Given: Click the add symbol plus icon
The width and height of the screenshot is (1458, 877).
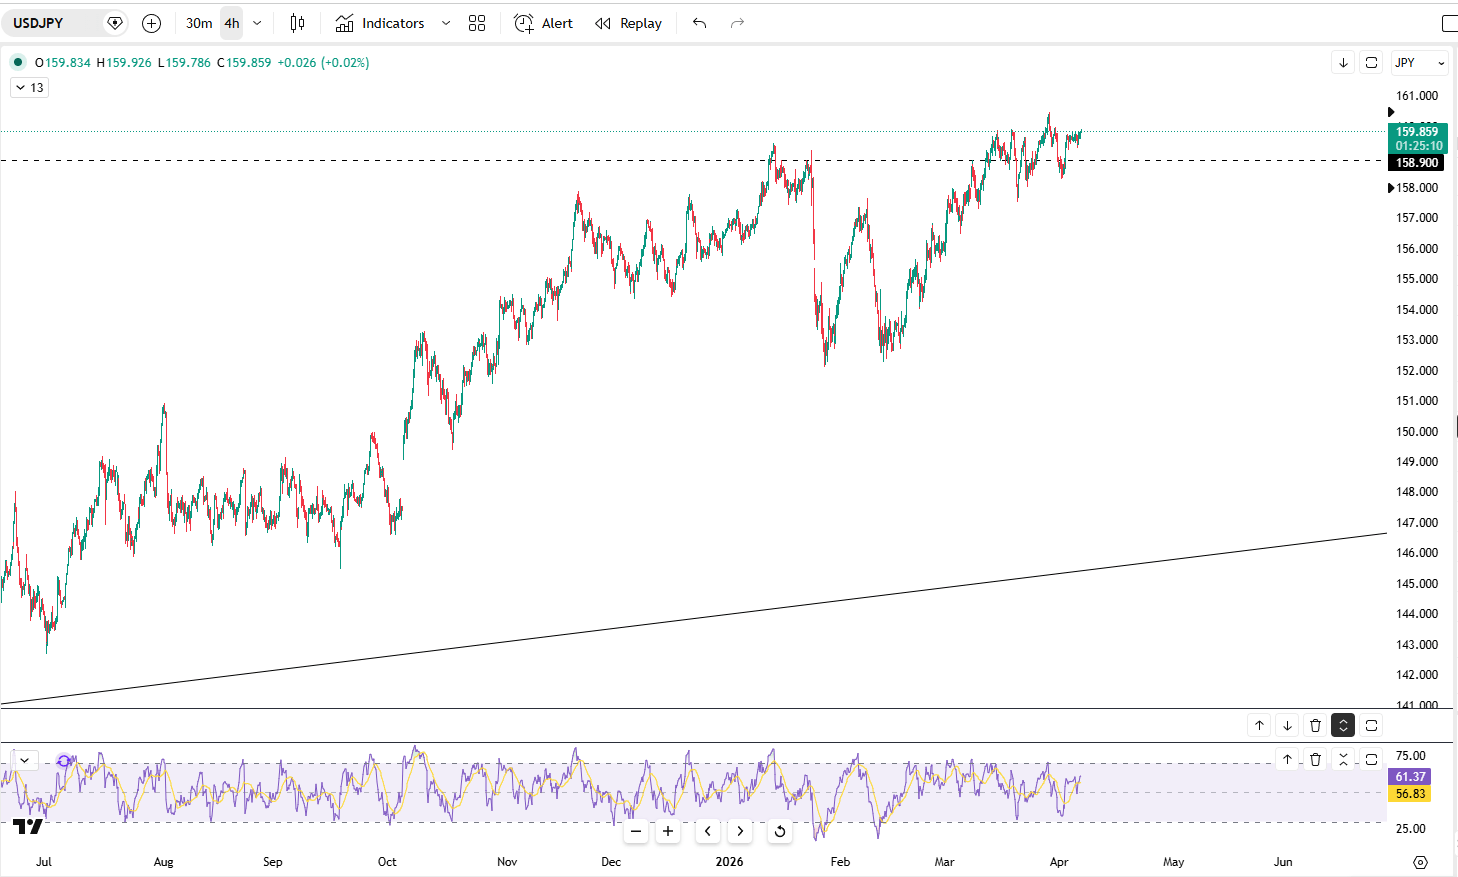Looking at the screenshot, I should (x=151, y=23).
